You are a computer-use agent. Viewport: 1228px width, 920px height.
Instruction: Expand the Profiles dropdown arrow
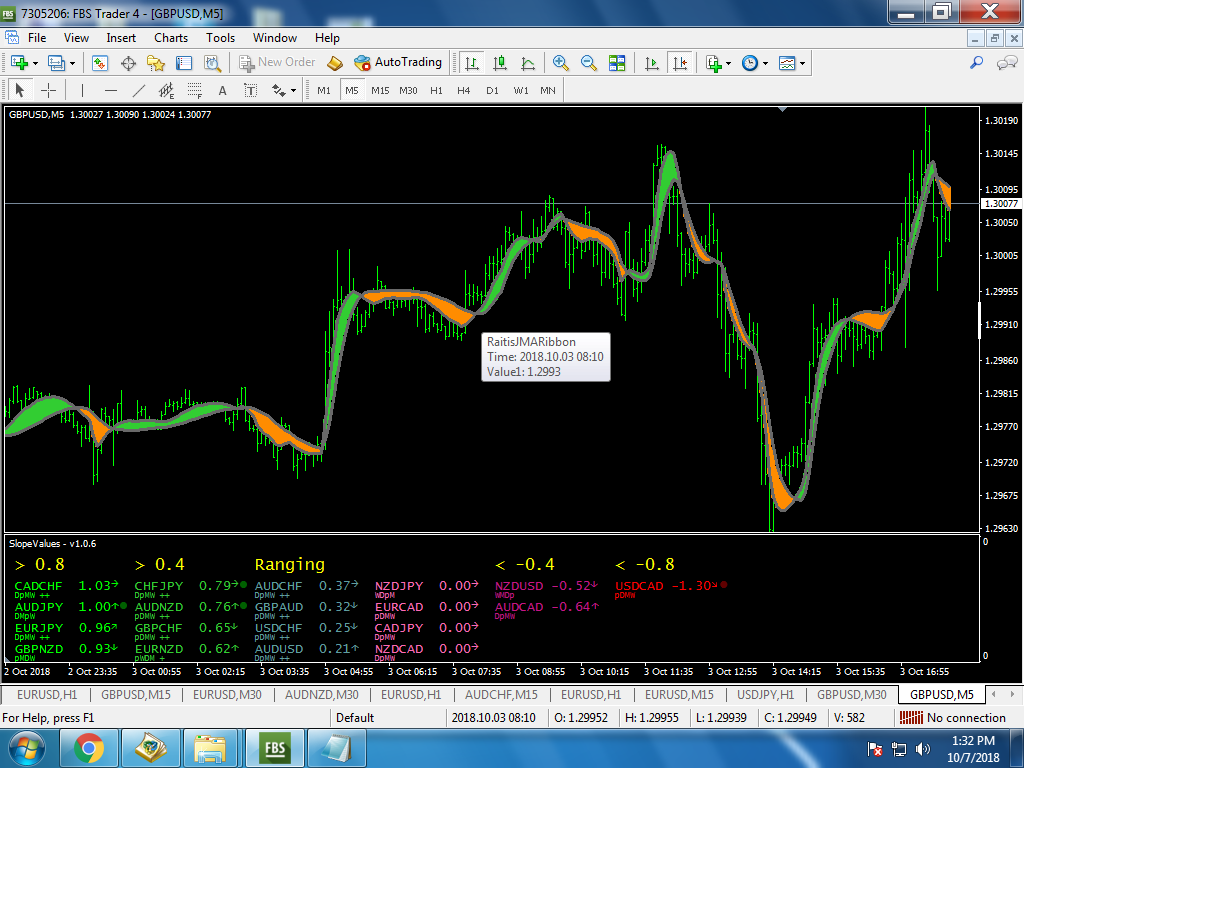click(74, 62)
